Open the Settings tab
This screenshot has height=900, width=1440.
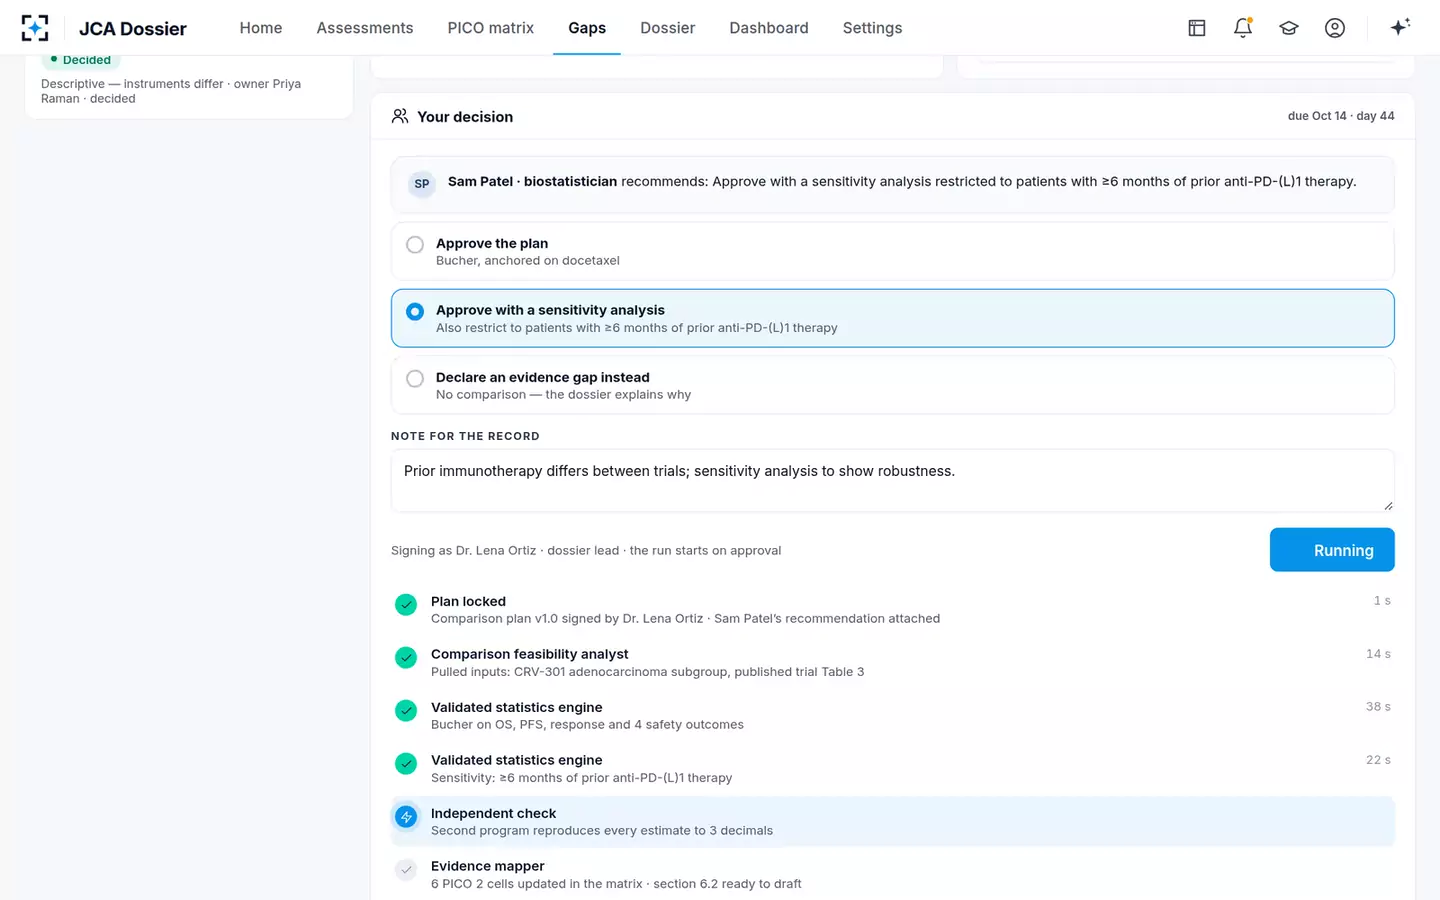pyautogui.click(x=873, y=28)
